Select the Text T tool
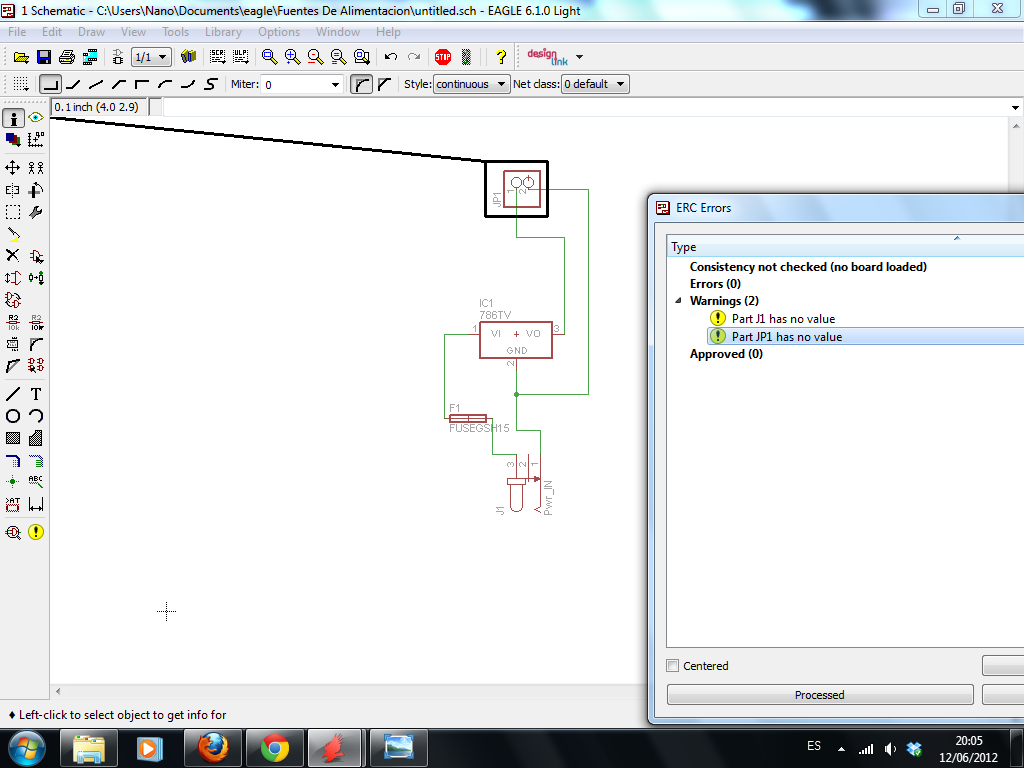The width and height of the screenshot is (1024, 768). pyautogui.click(x=36, y=394)
